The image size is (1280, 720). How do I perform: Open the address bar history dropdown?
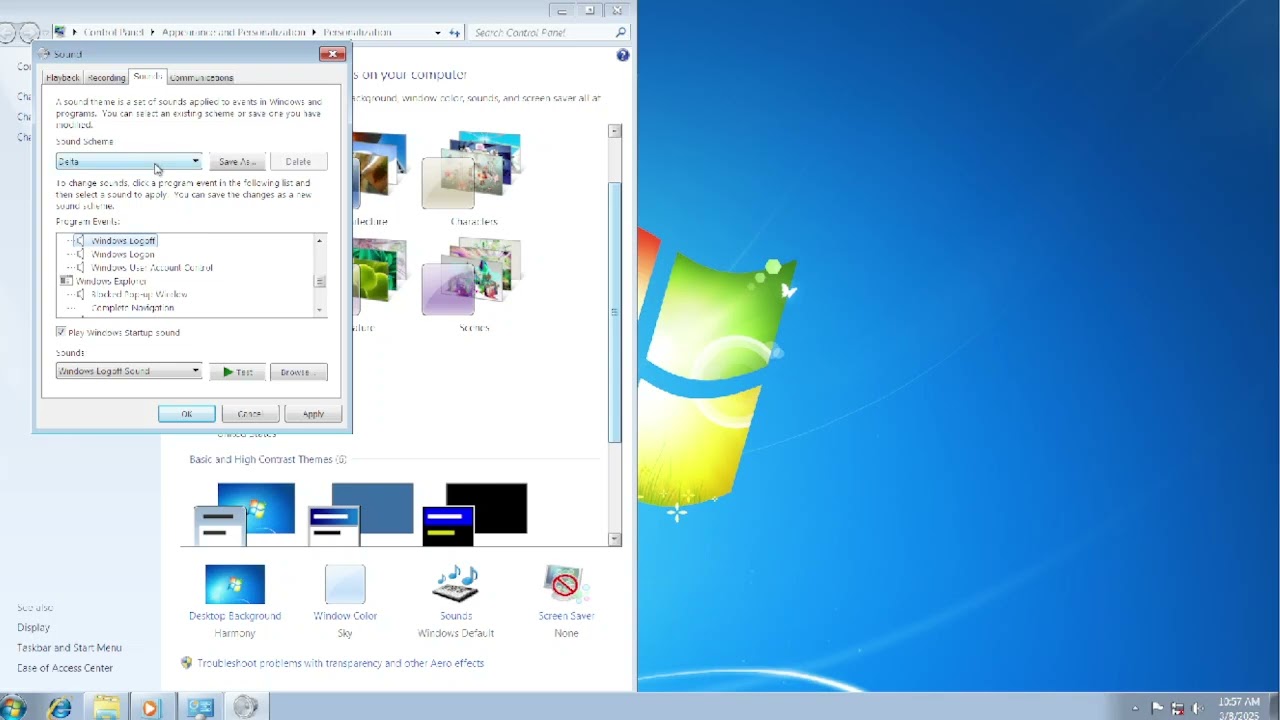[x=437, y=32]
